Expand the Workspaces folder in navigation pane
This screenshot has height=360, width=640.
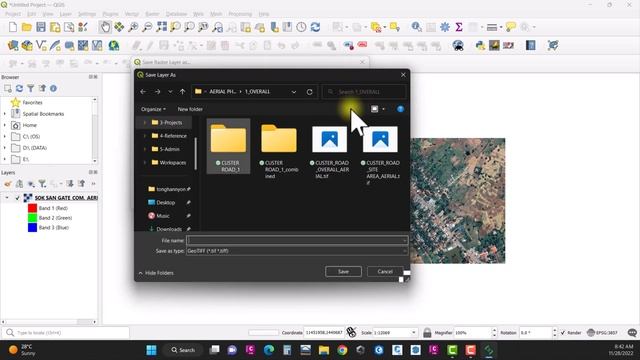pos(144,162)
